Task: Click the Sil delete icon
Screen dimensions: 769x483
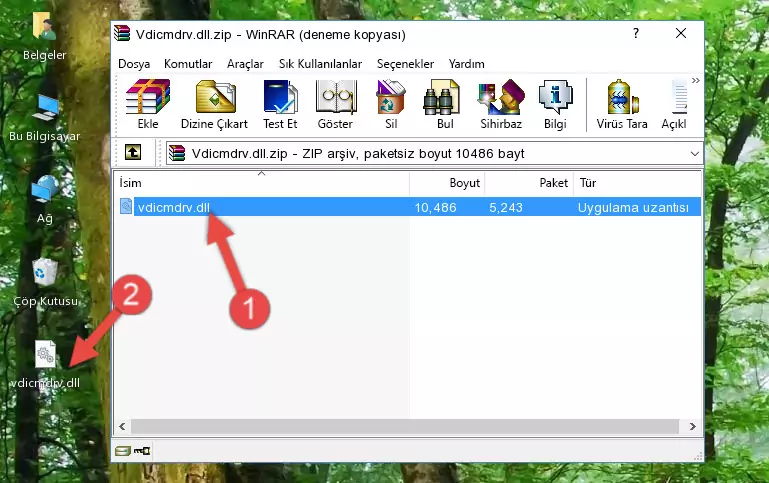Action: pyautogui.click(x=391, y=104)
